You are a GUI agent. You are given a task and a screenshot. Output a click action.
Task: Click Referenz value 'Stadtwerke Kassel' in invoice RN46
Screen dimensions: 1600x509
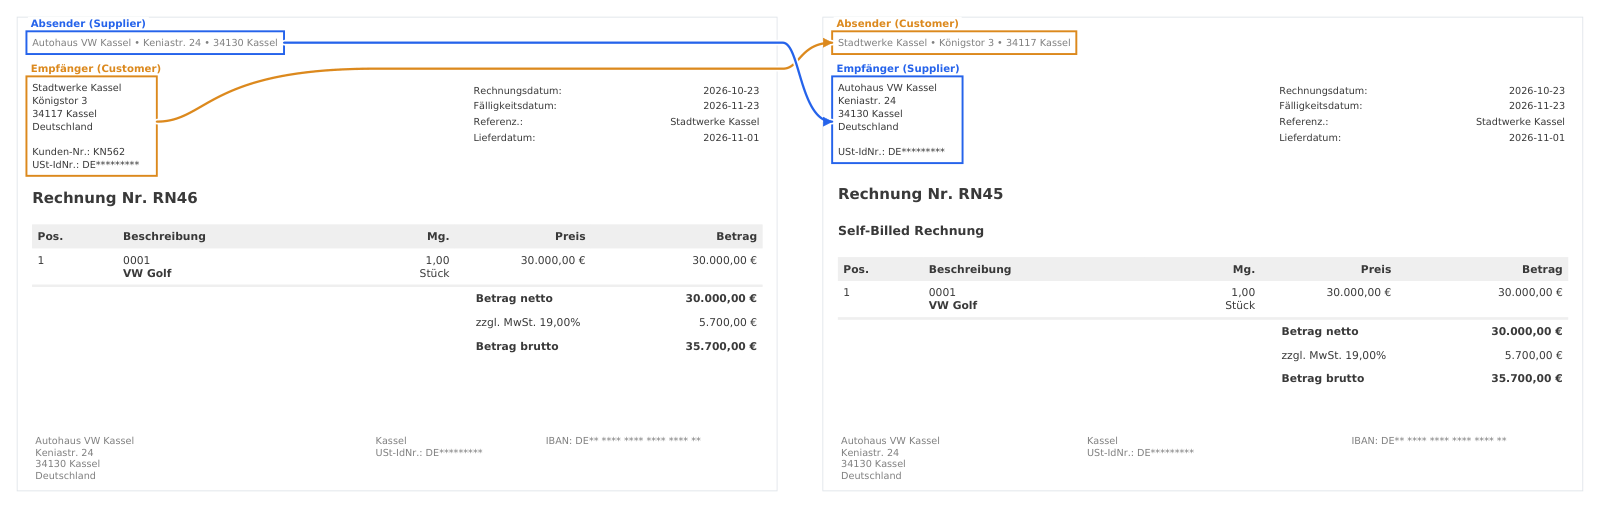pyautogui.click(x=714, y=122)
